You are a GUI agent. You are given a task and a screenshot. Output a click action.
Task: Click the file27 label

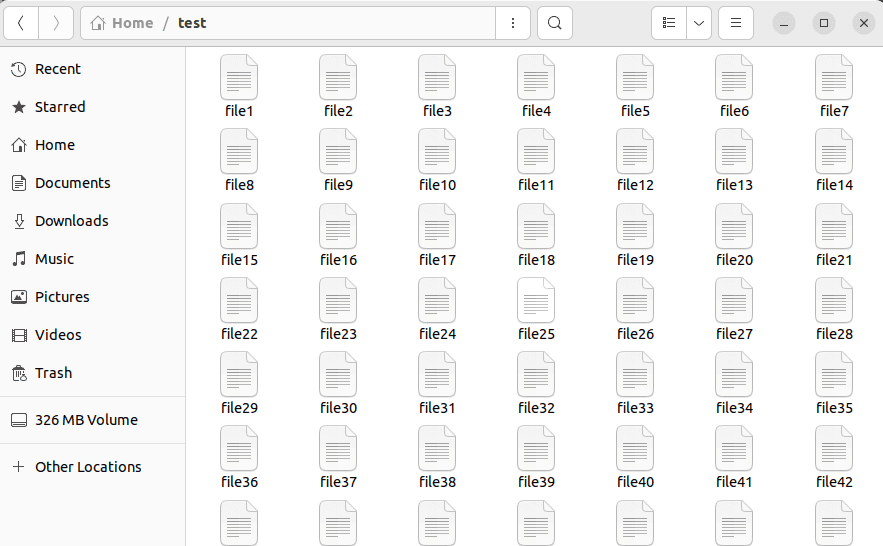[x=734, y=334]
